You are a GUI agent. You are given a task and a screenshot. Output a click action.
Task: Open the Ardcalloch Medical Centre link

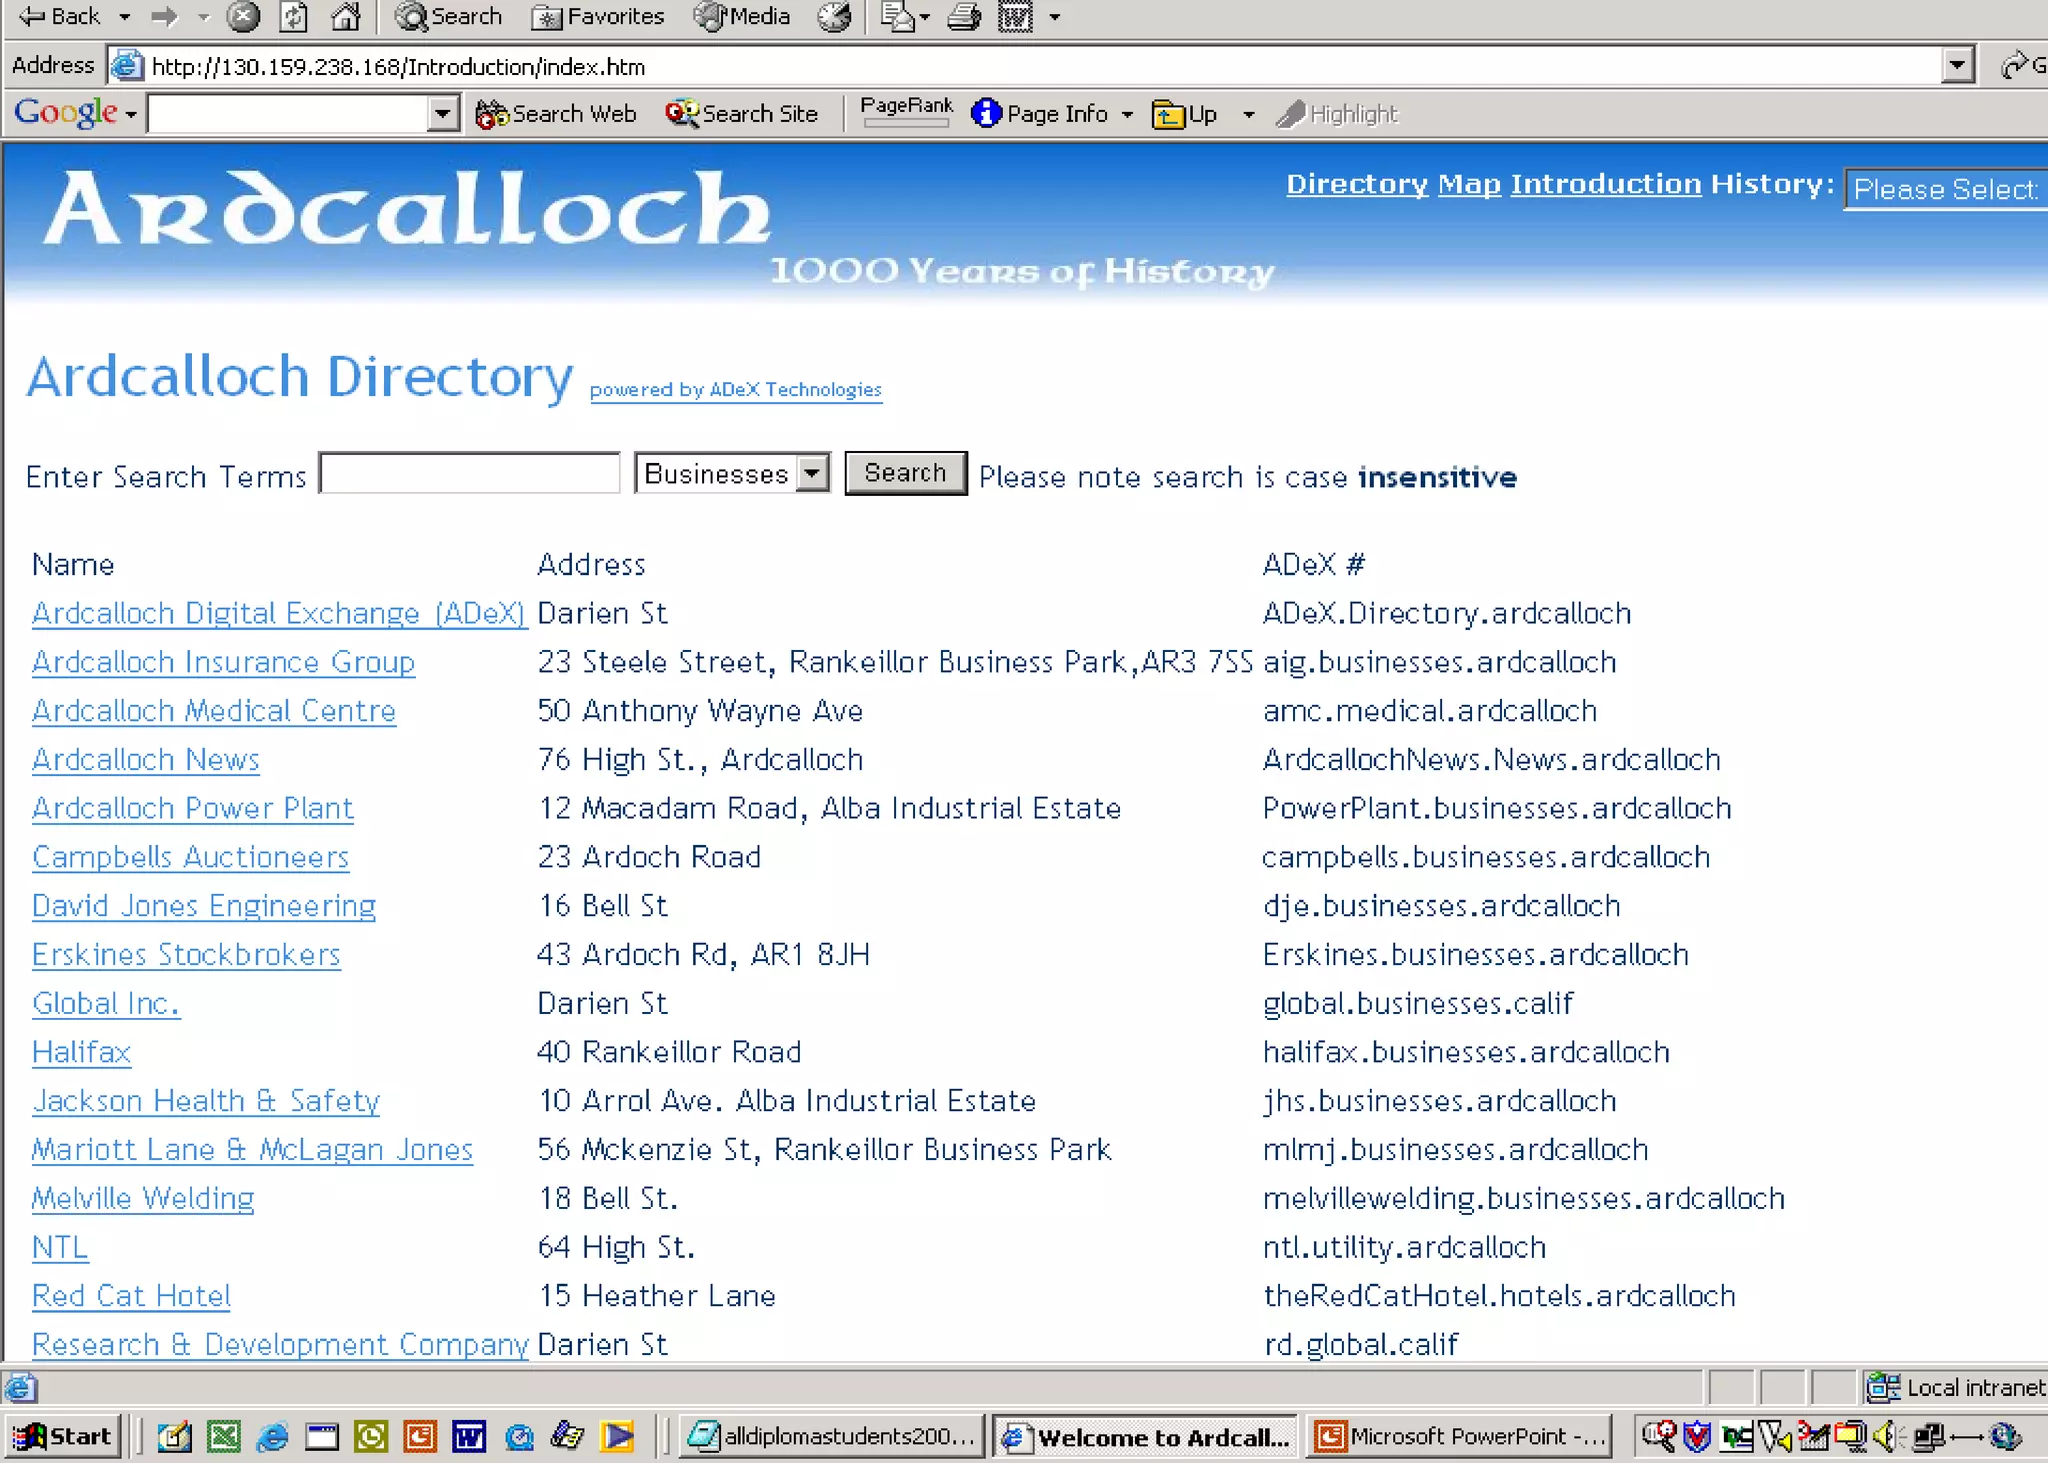[214, 711]
